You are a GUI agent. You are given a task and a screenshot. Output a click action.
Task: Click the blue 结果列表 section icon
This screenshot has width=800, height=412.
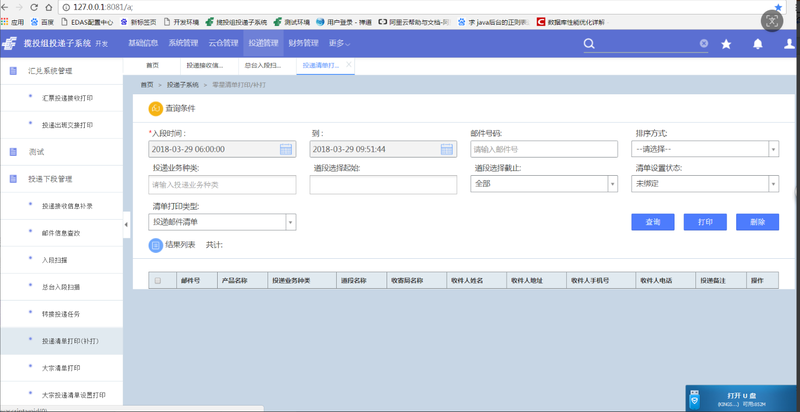(x=156, y=245)
